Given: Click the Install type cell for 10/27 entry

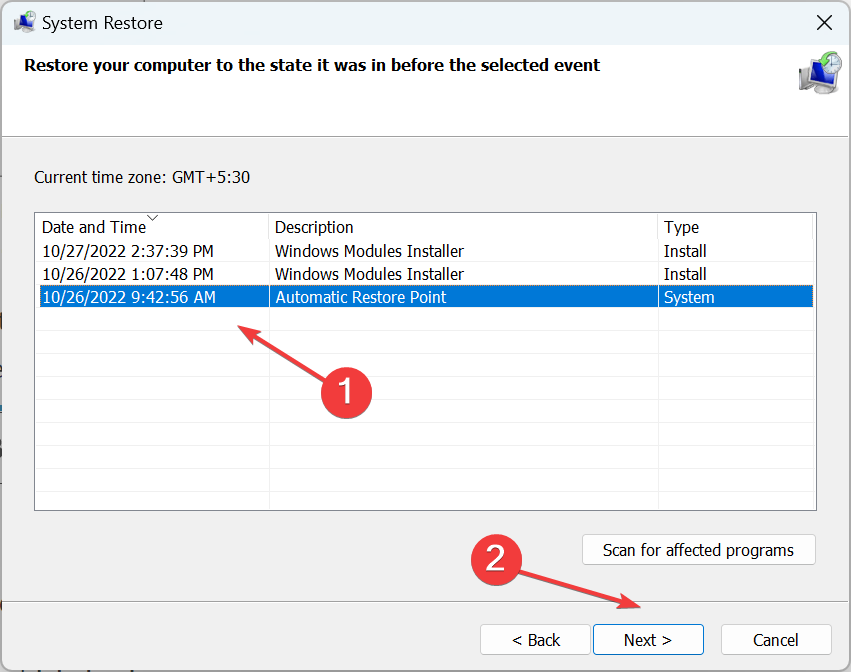Looking at the screenshot, I should coord(685,251).
